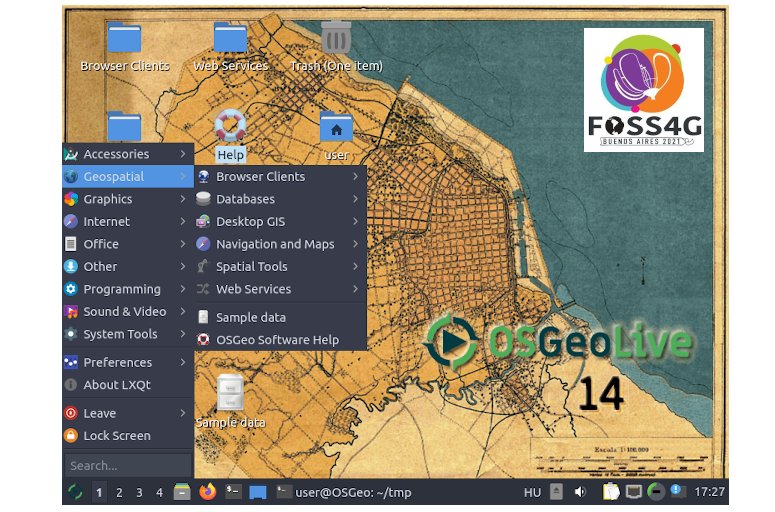The height and width of the screenshot is (512, 775).
Task: Switch to virtual desktop 3
Action: click(139, 492)
